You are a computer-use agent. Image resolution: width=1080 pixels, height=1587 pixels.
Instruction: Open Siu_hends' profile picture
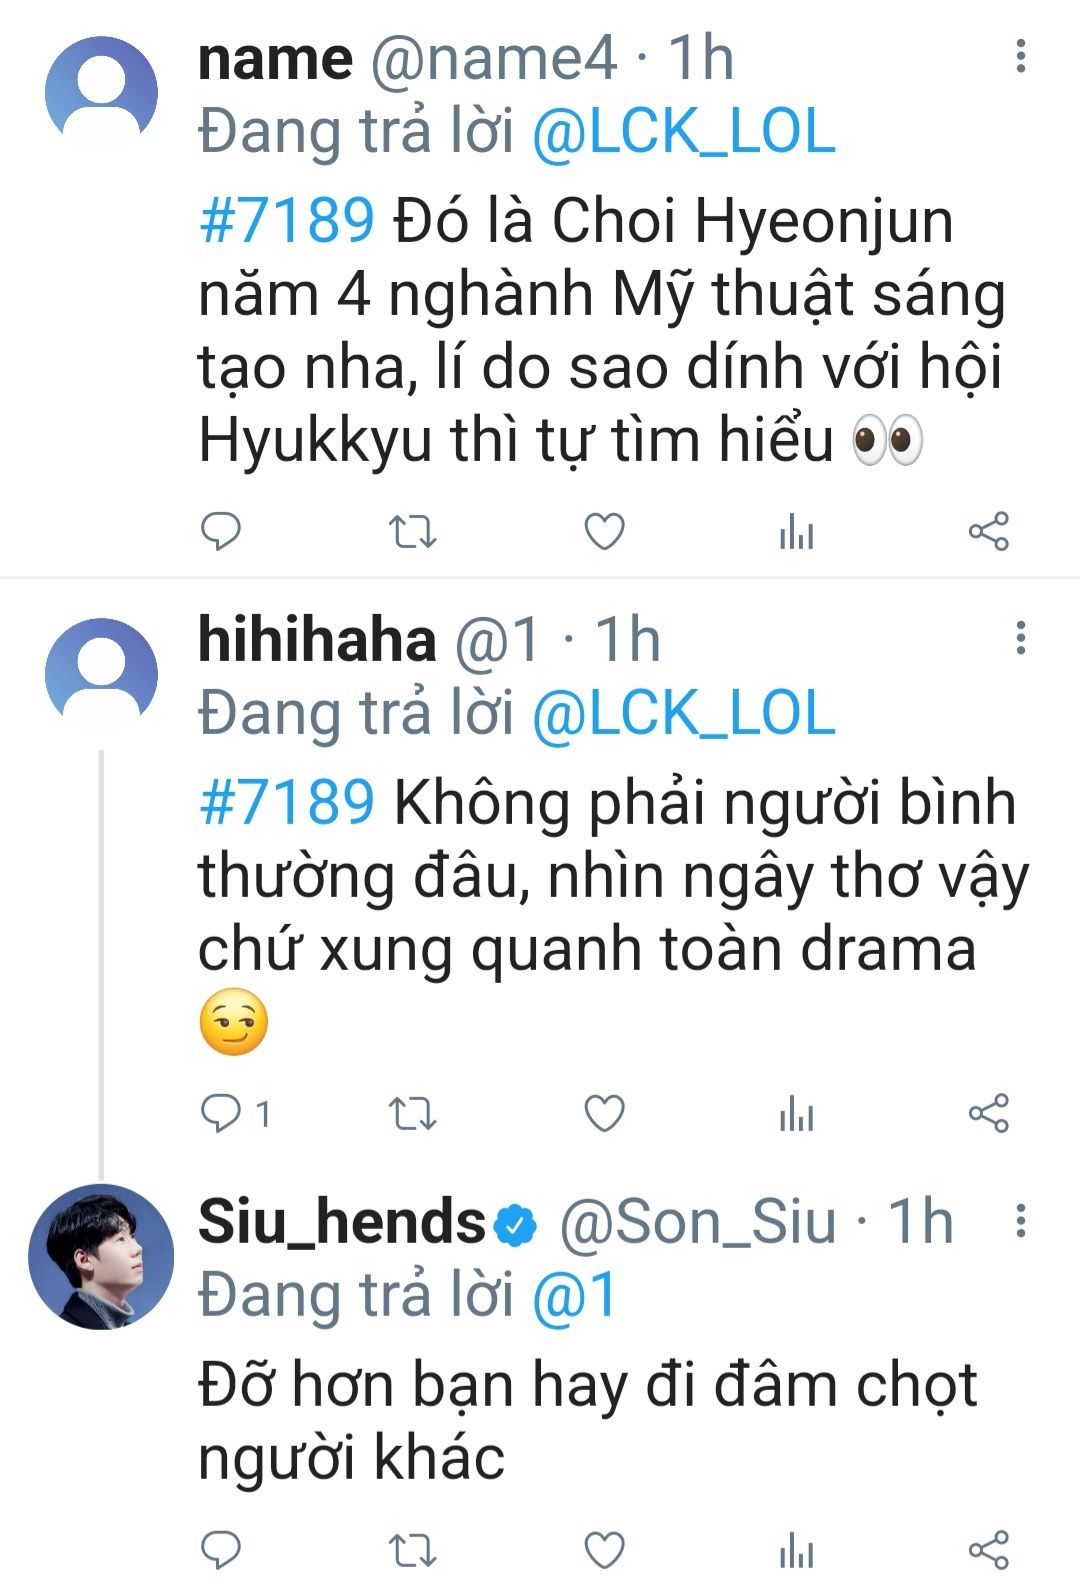(x=101, y=1257)
